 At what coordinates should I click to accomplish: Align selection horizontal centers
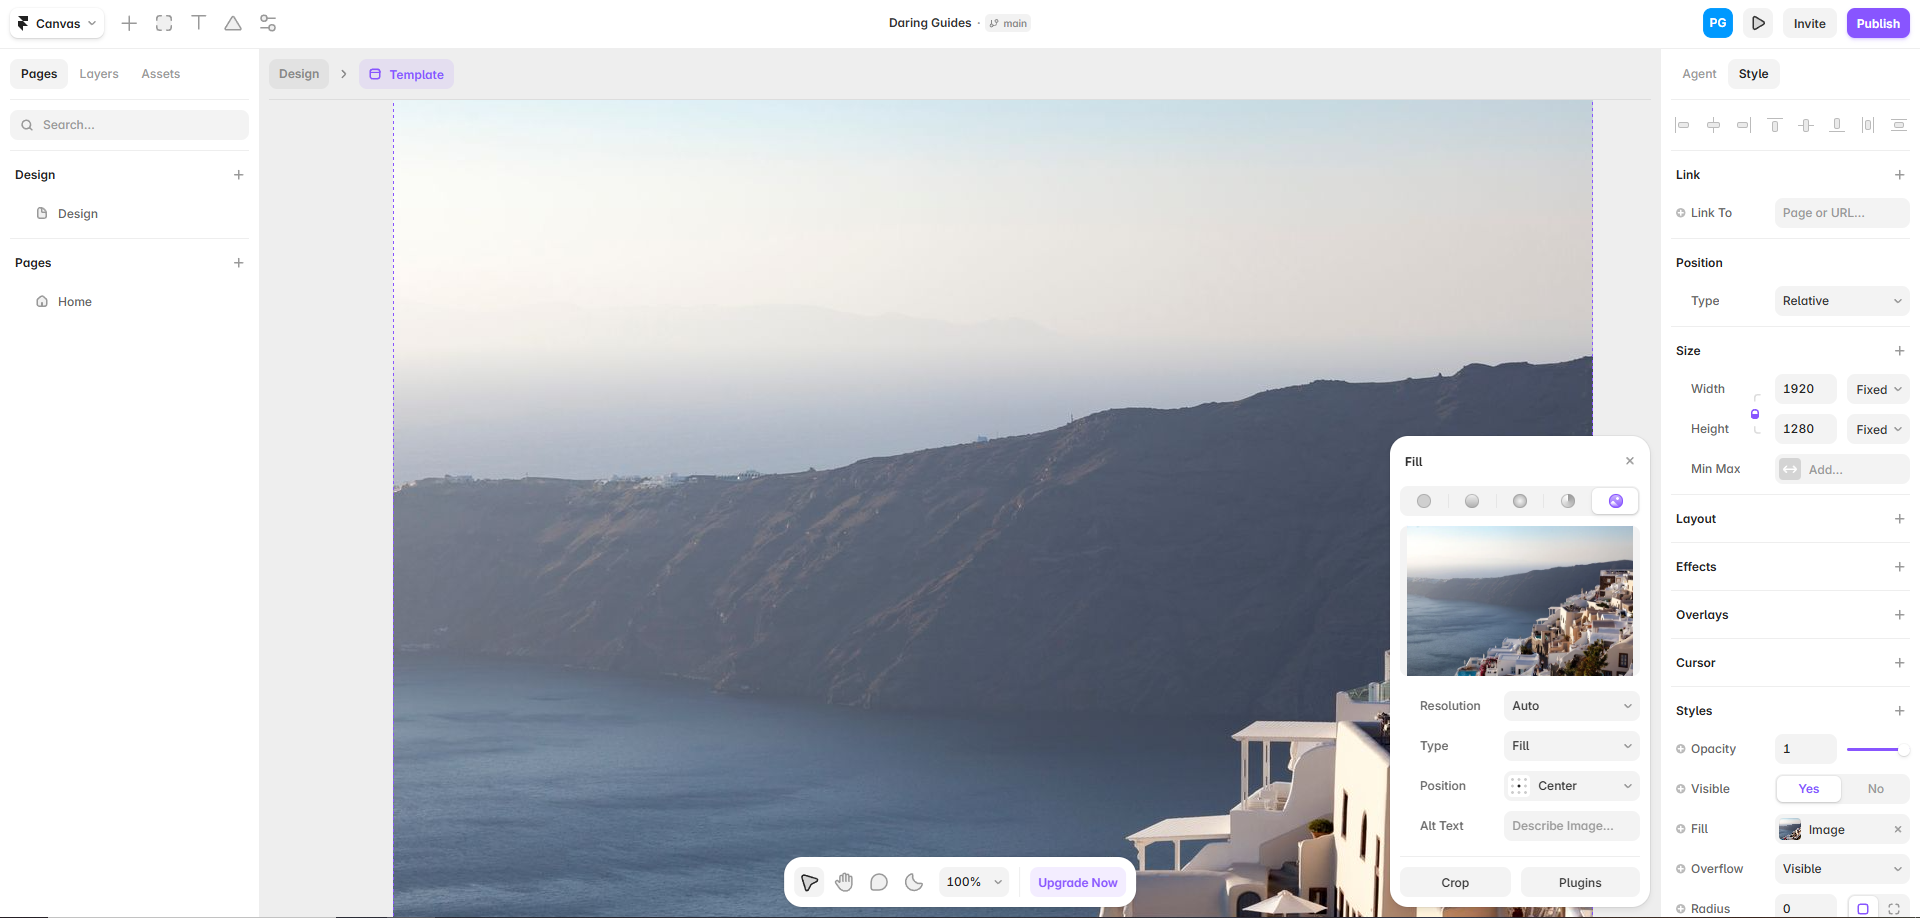click(x=1714, y=125)
